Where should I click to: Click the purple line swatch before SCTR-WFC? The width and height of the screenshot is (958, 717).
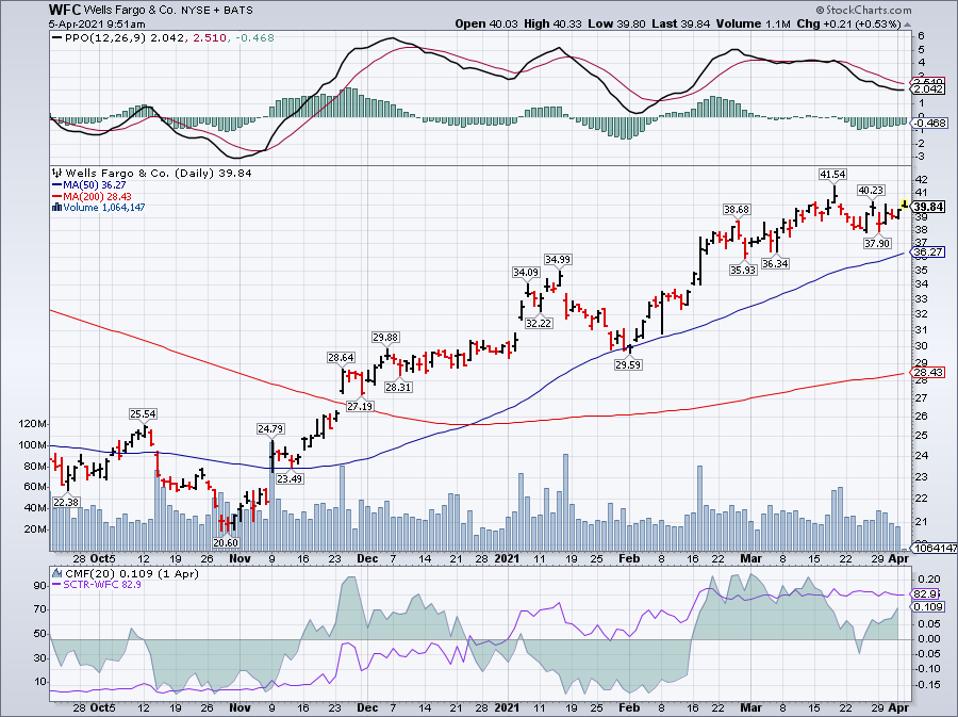(x=57, y=584)
